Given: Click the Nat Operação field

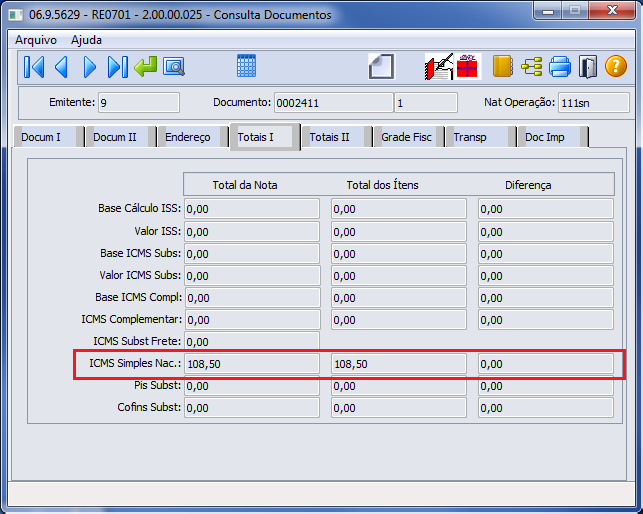Looking at the screenshot, I should tap(593, 103).
